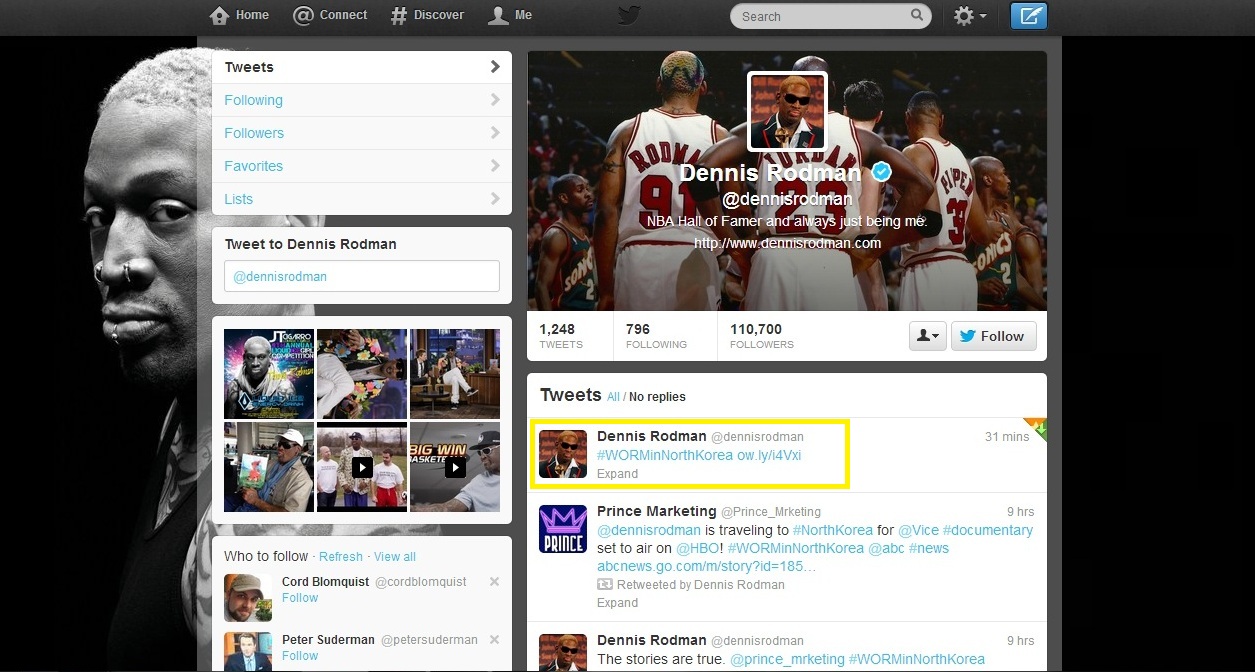Viewport: 1255px width, 672px height.
Task: Open the Connect tab
Action: pyautogui.click(x=330, y=16)
